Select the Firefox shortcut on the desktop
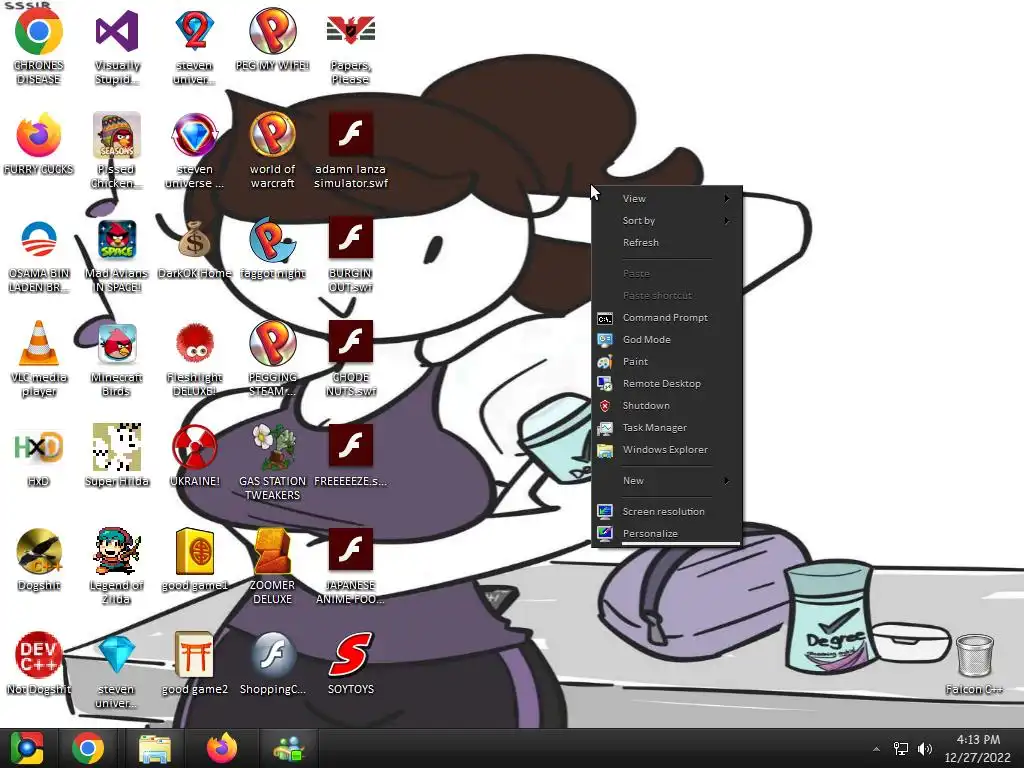The image size is (1024, 768). pyautogui.click(x=39, y=136)
